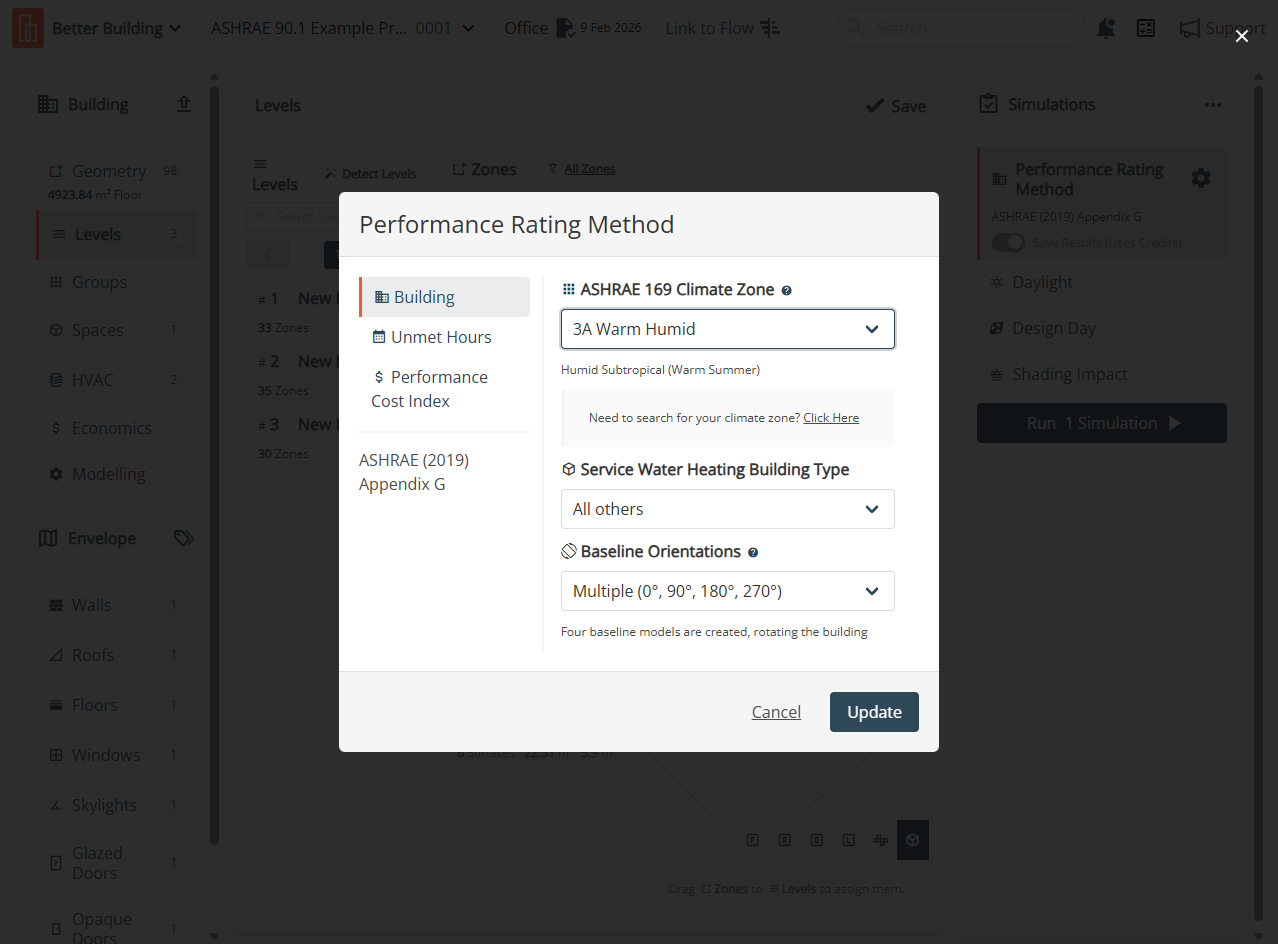Viewport: 1278px width, 944px height.
Task: Switch to the Unmet Hours tab
Action: 441,337
